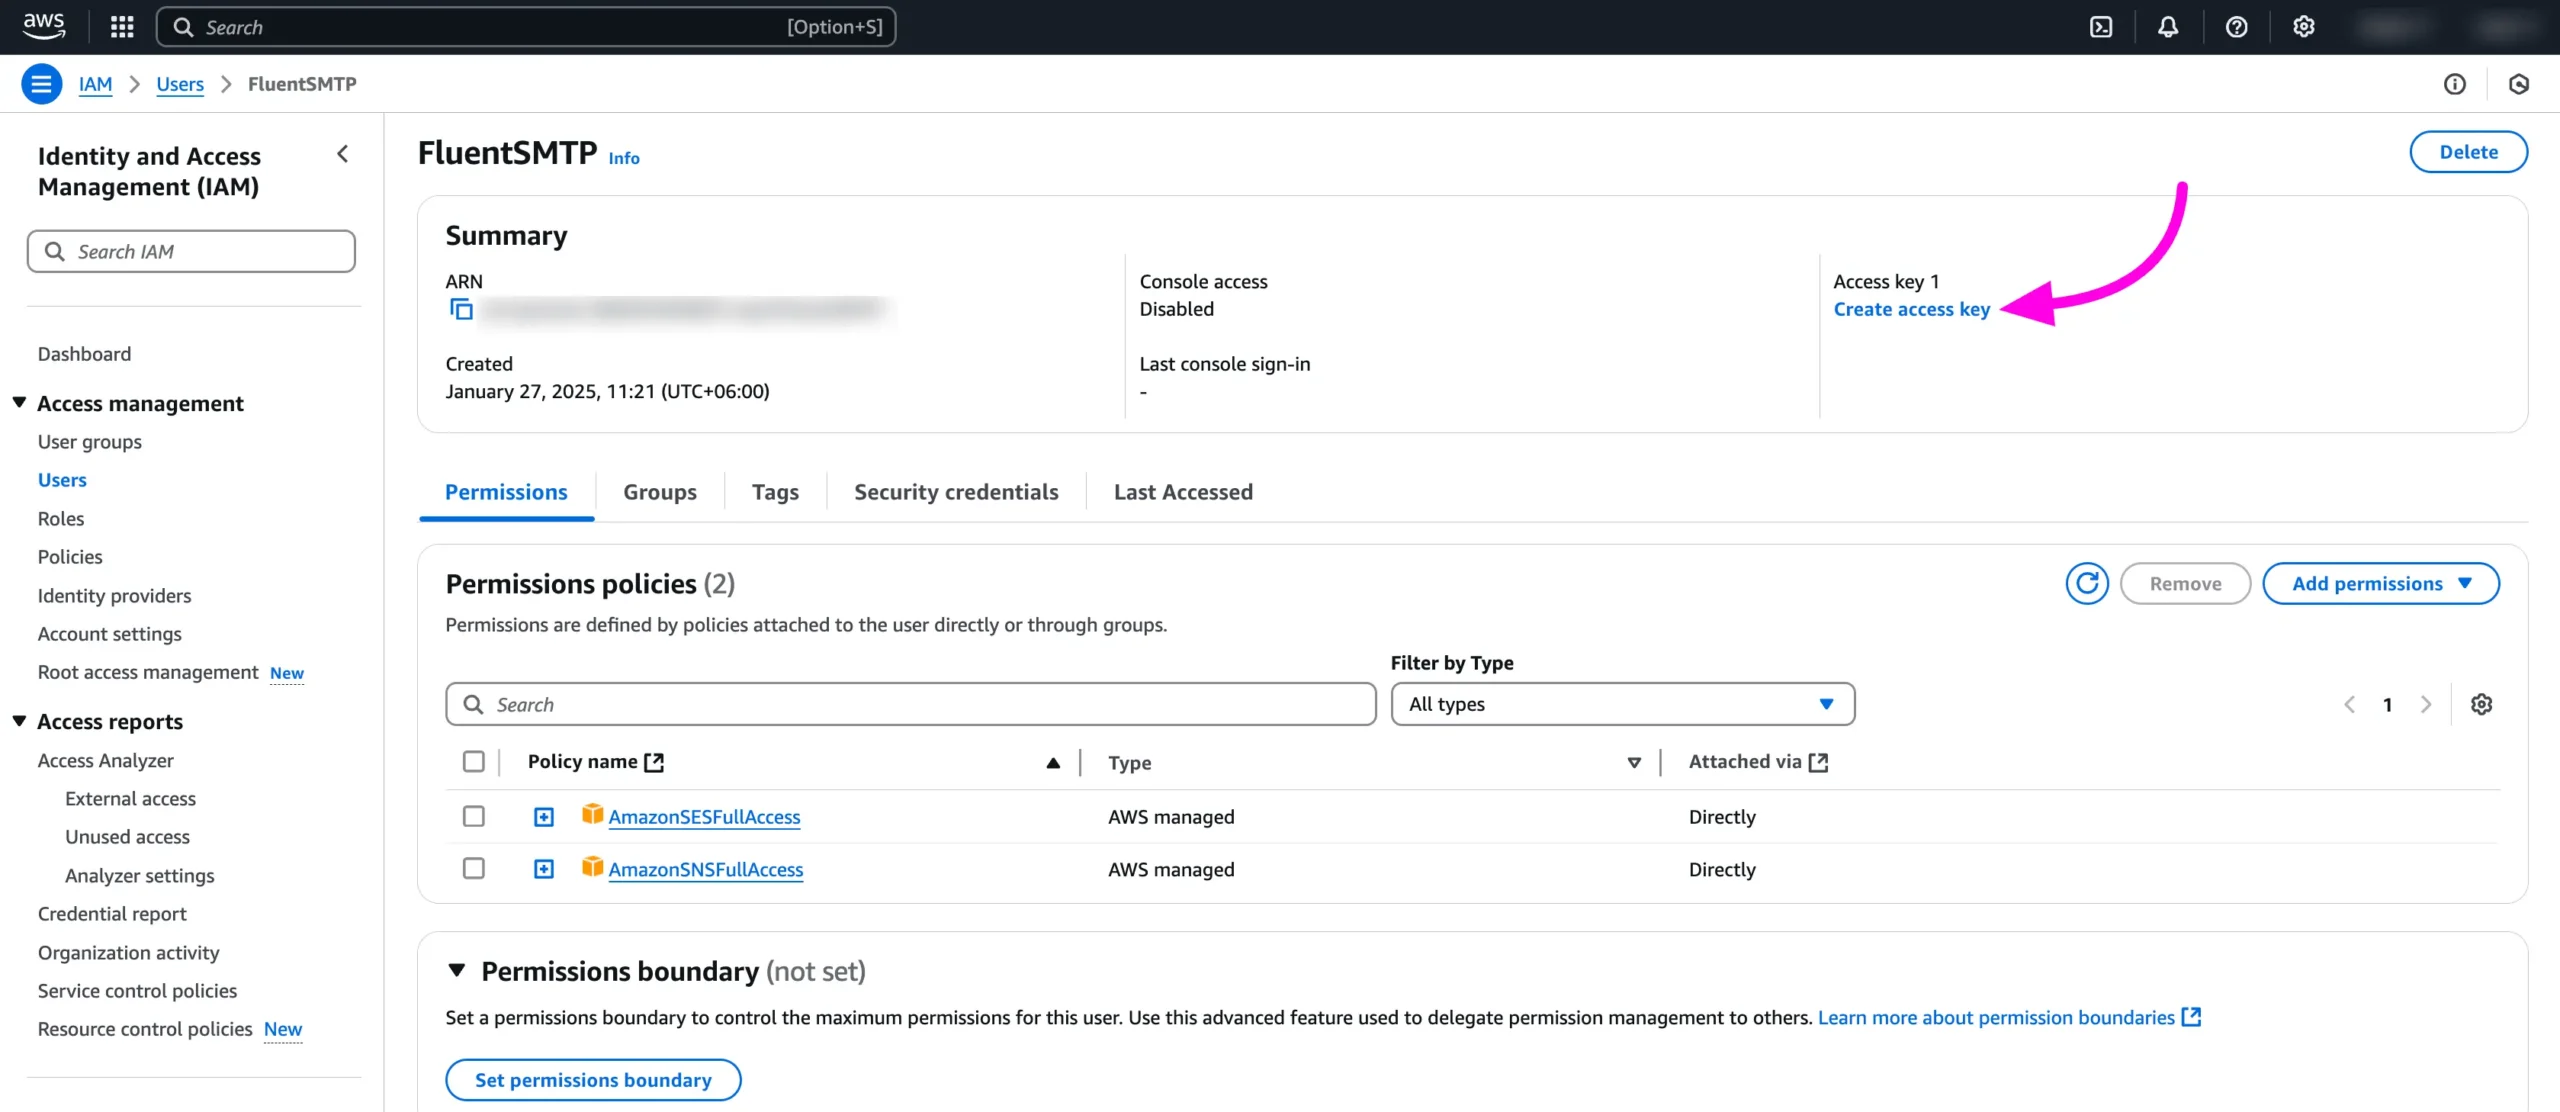Viewport: 2560px width, 1112px height.
Task: Check the AmazonSESFullAccess row checkbox
Action: tap(474, 816)
